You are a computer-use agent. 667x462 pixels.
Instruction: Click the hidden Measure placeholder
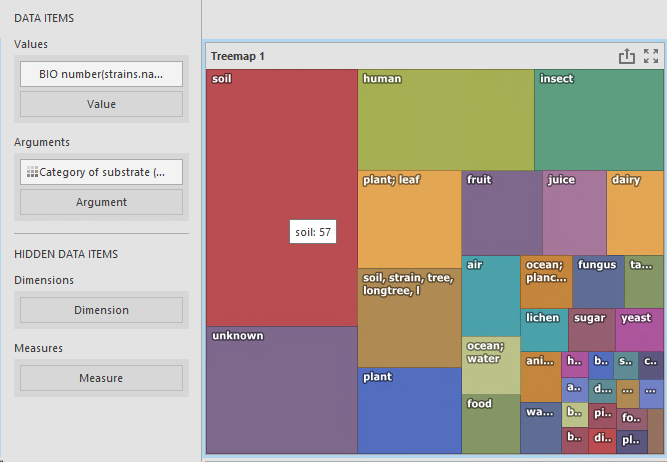101,378
